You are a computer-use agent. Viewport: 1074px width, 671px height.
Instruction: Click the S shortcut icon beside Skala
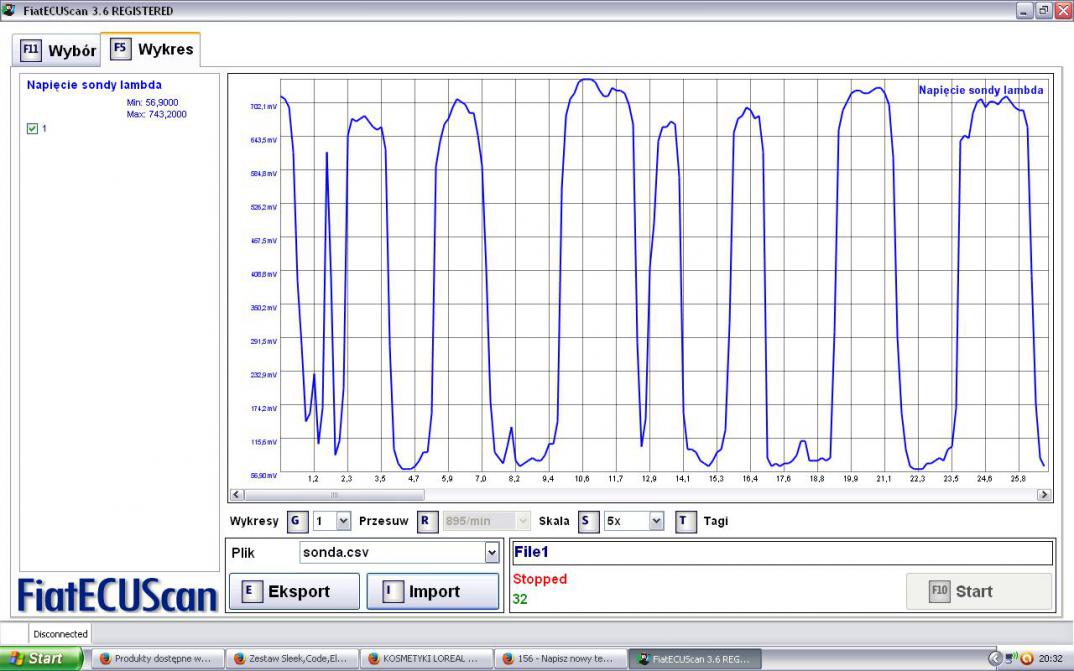[587, 521]
